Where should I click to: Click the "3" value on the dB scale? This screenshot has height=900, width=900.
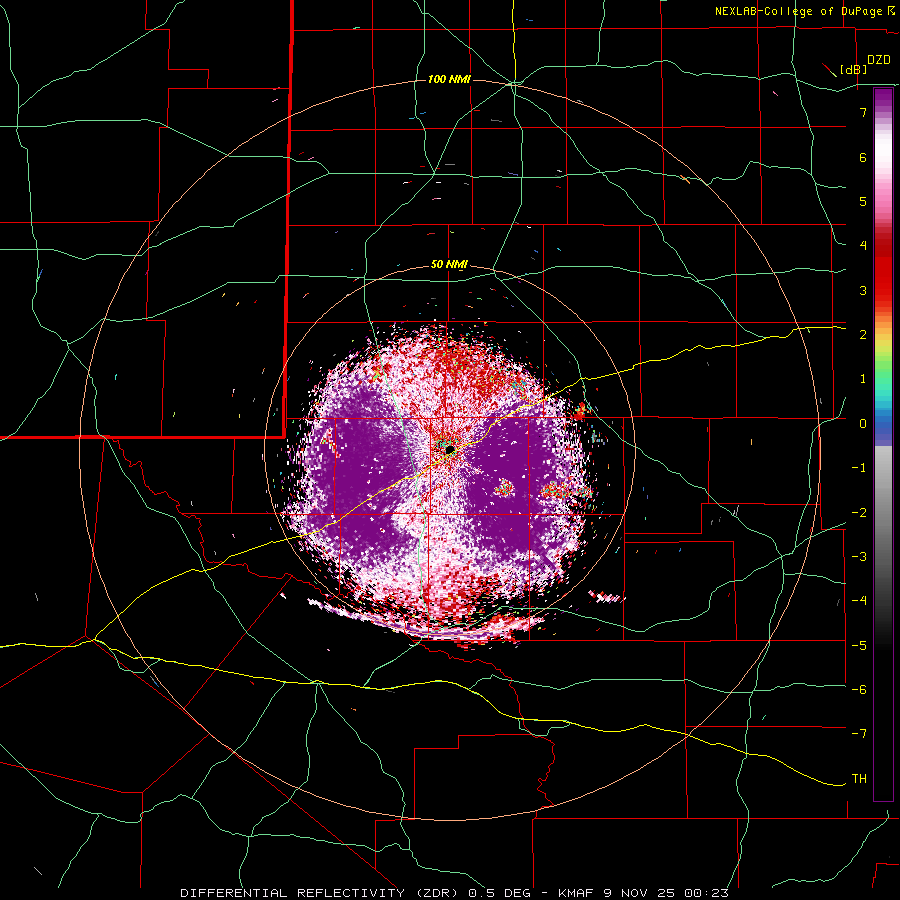tap(863, 290)
